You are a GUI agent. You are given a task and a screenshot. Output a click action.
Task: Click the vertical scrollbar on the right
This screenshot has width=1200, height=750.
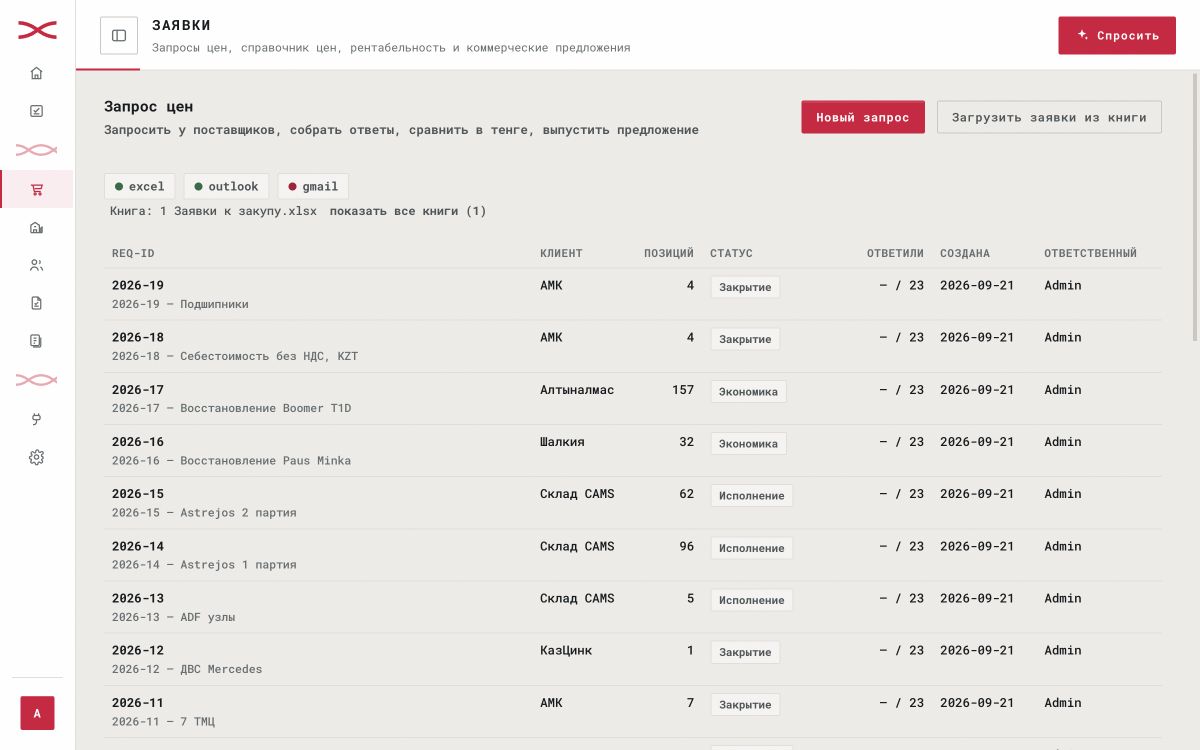tap(1193, 205)
